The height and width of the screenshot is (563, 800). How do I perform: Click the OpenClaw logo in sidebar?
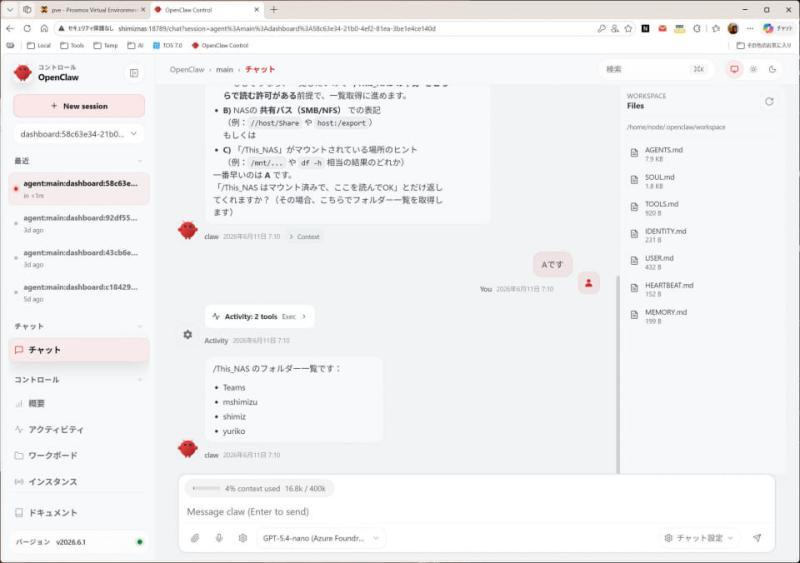pos(22,73)
